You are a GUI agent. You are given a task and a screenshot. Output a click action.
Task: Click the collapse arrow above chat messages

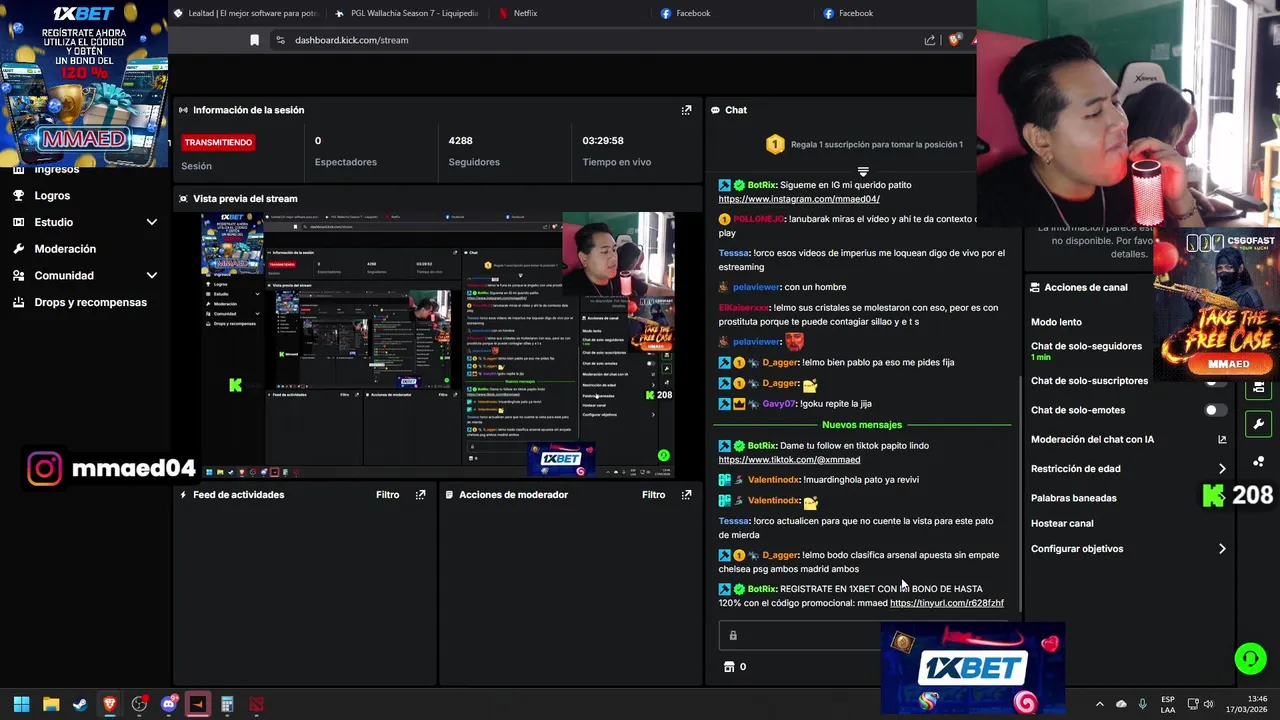coord(863,172)
